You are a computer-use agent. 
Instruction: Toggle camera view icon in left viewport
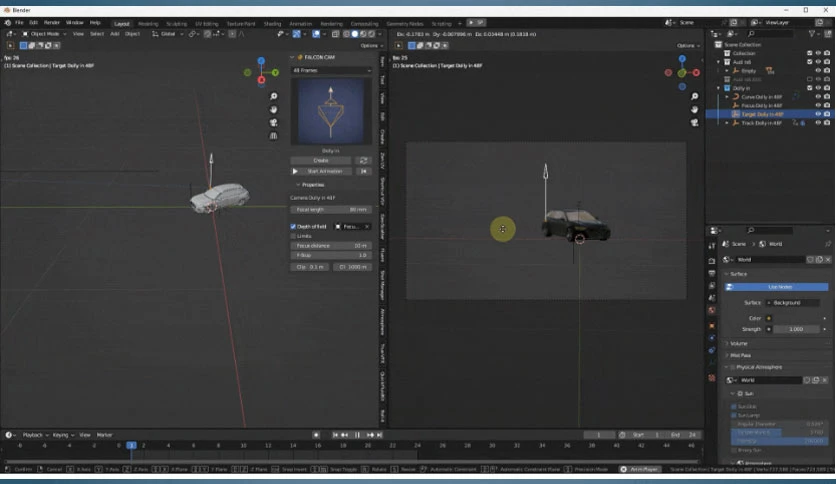tap(274, 123)
